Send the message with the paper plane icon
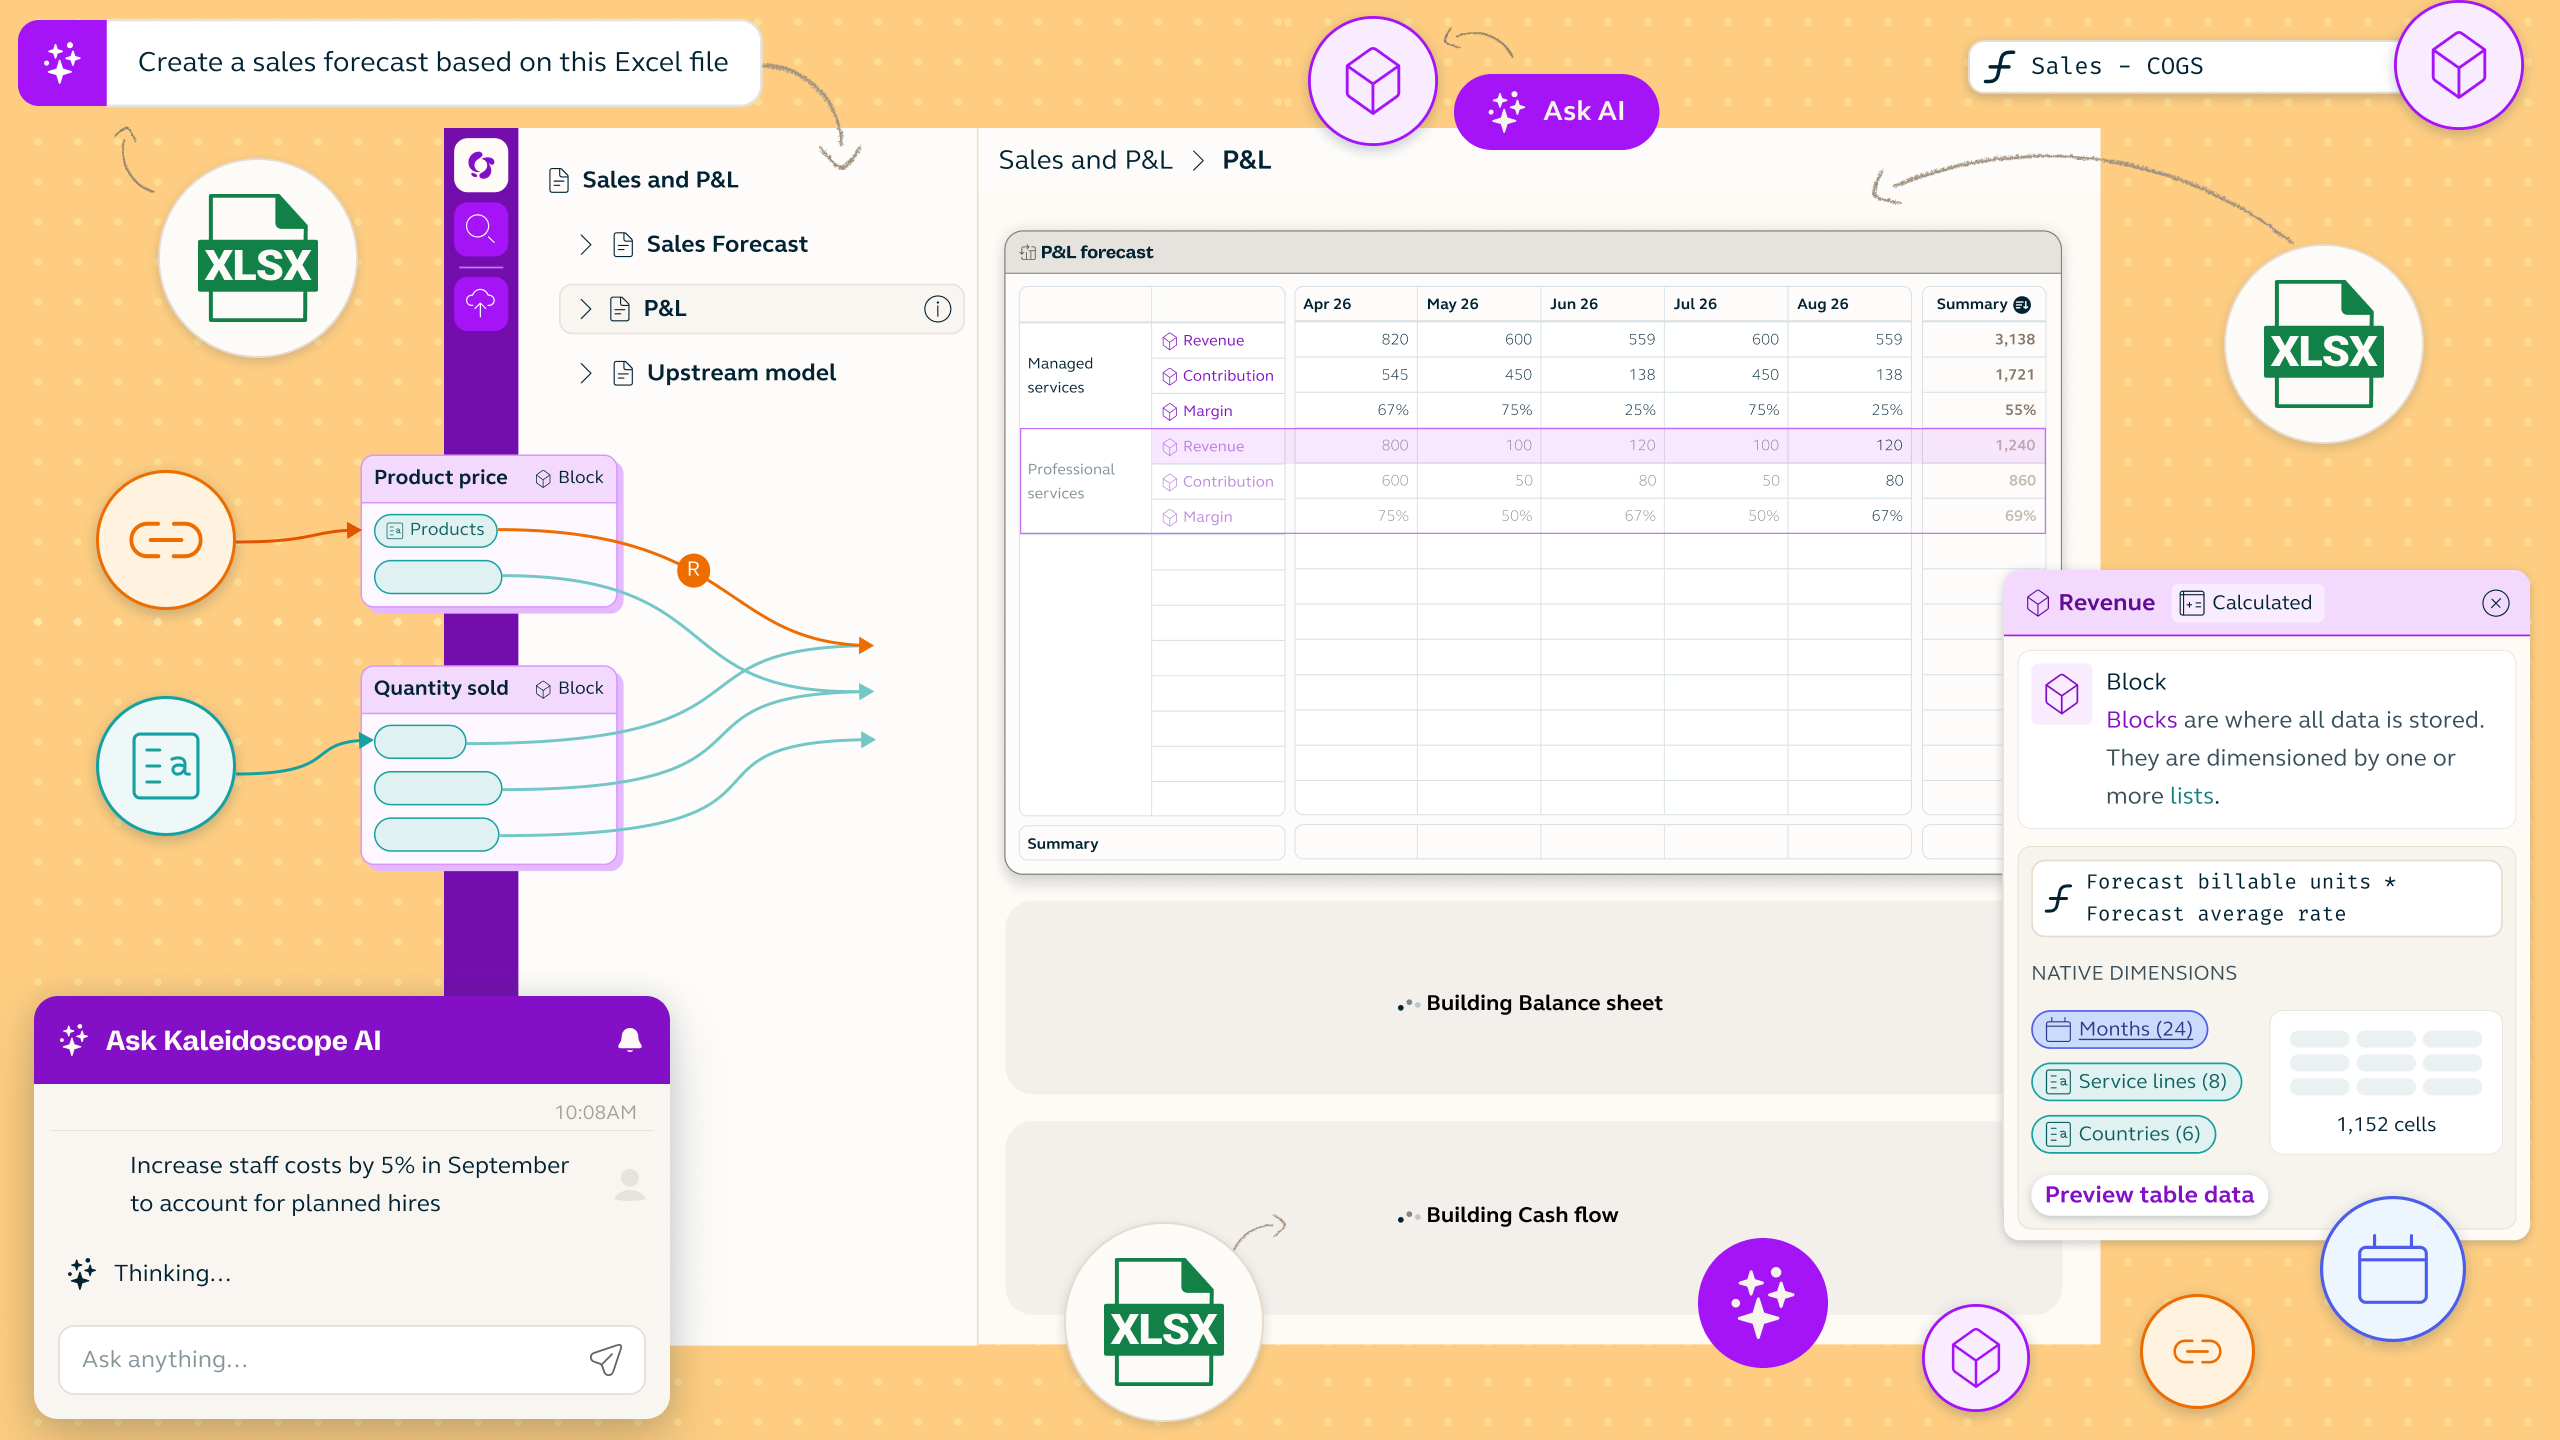The image size is (2560, 1440). pyautogui.click(x=606, y=1359)
